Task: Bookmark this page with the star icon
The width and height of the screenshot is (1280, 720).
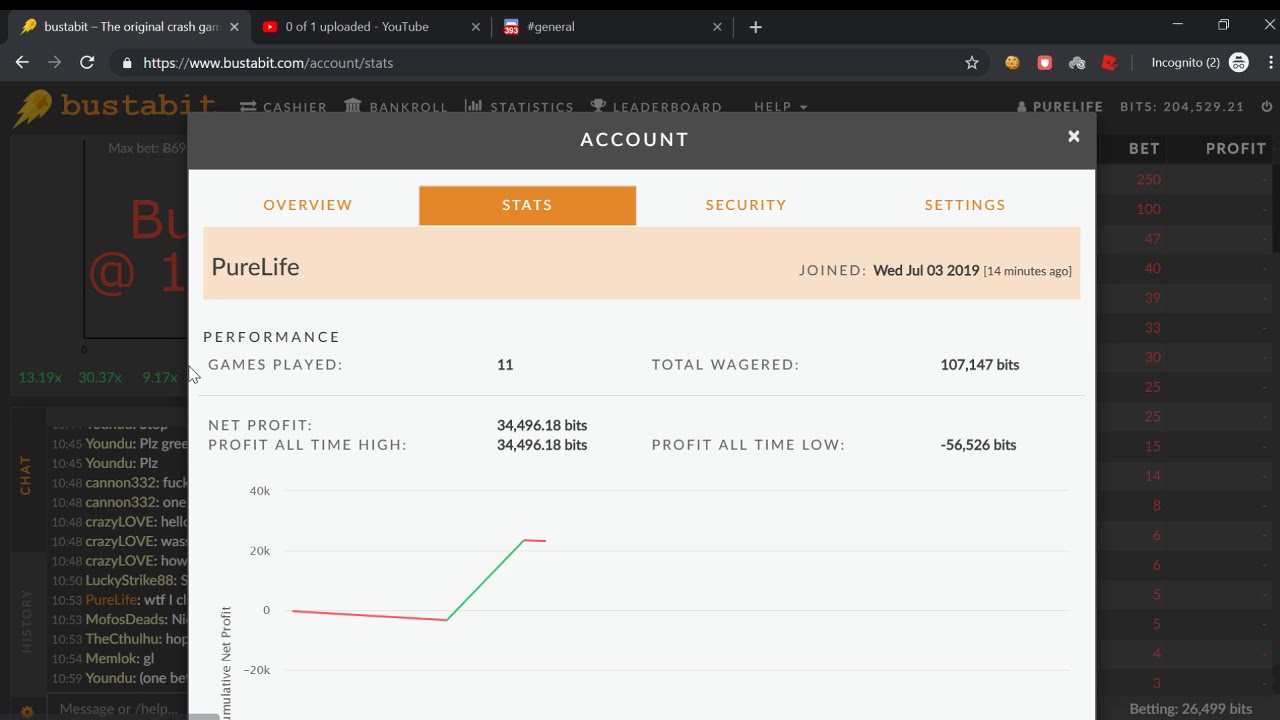Action: [972, 63]
